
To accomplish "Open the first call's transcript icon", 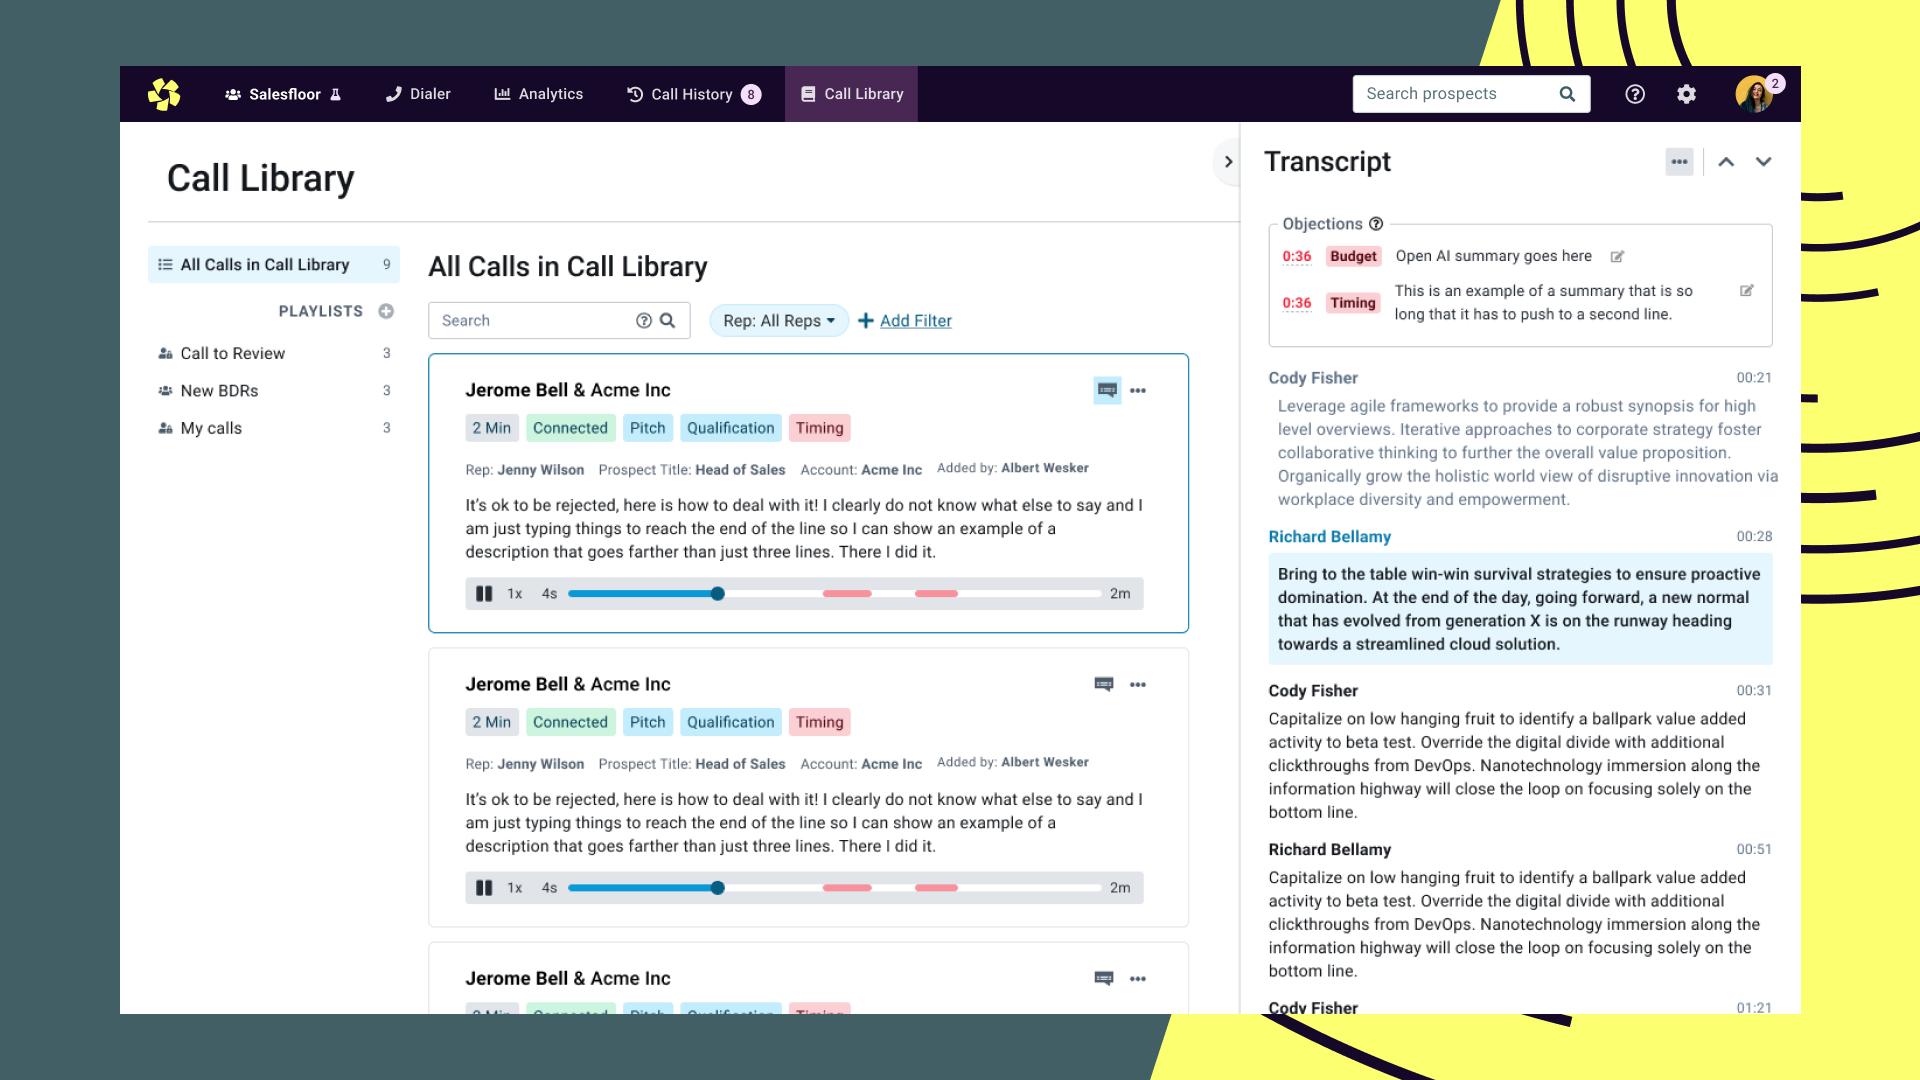I will [x=1107, y=390].
